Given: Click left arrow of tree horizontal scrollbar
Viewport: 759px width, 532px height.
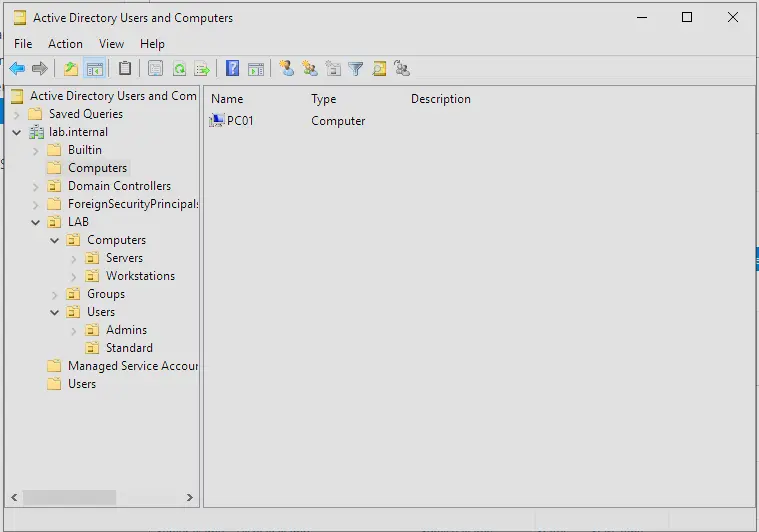Looking at the screenshot, I should click(x=14, y=497).
